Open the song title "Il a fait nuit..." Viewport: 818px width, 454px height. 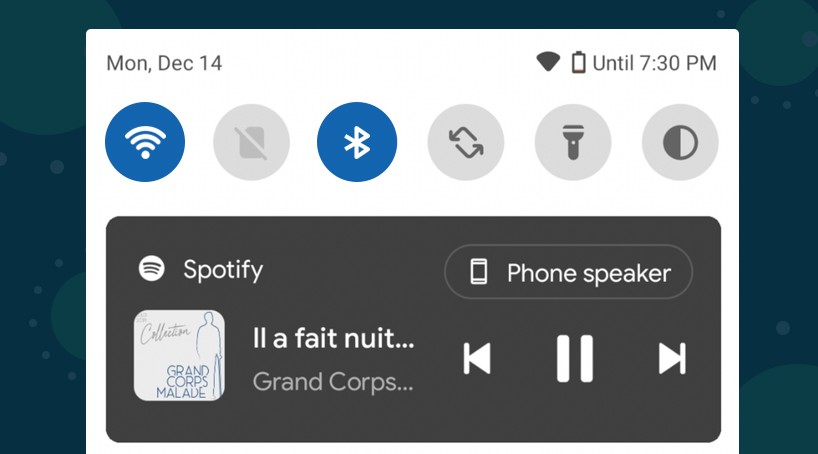(333, 340)
